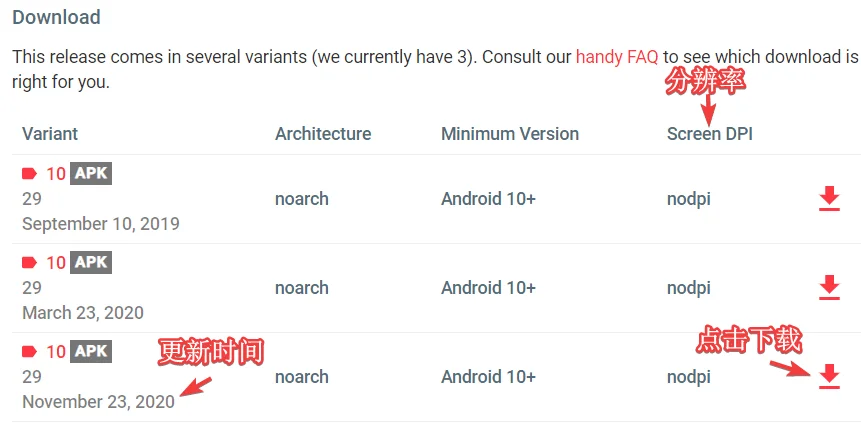Click the APK badge in the March 23, 2020 row
This screenshot has height=428, width=861.
pos(91,263)
